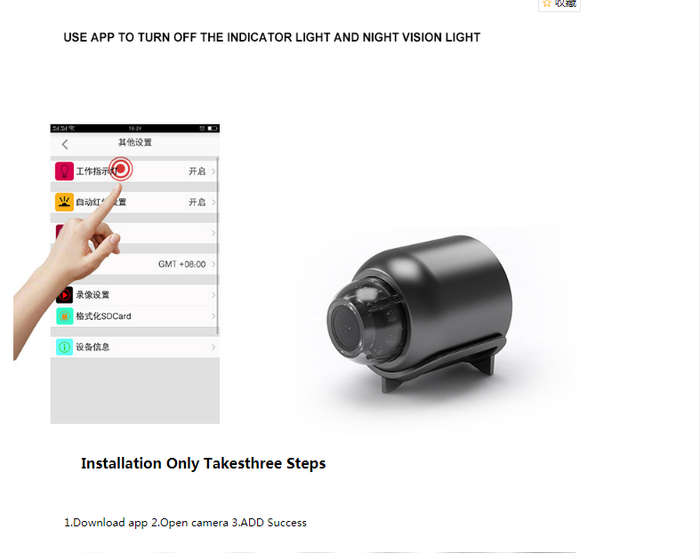Toggle the auto infrared 开启 status
This screenshot has height=559, width=700.
pos(197,202)
